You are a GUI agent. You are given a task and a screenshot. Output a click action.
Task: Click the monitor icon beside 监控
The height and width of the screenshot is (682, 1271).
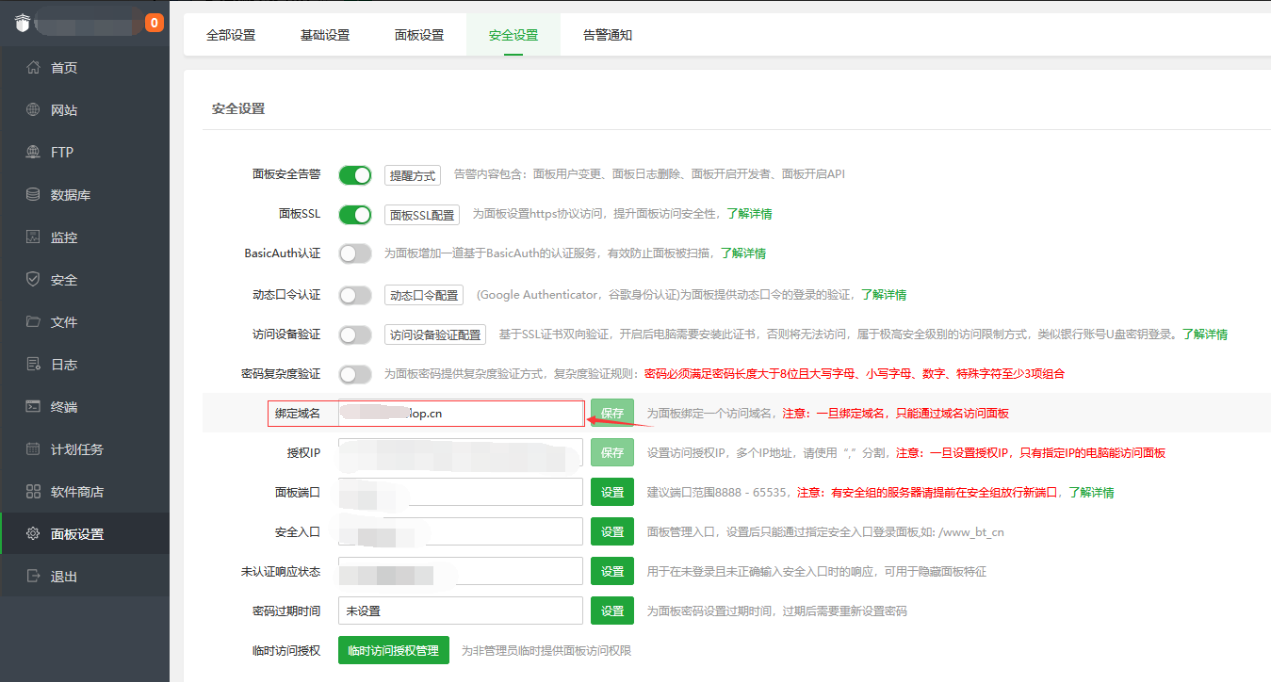(33, 237)
